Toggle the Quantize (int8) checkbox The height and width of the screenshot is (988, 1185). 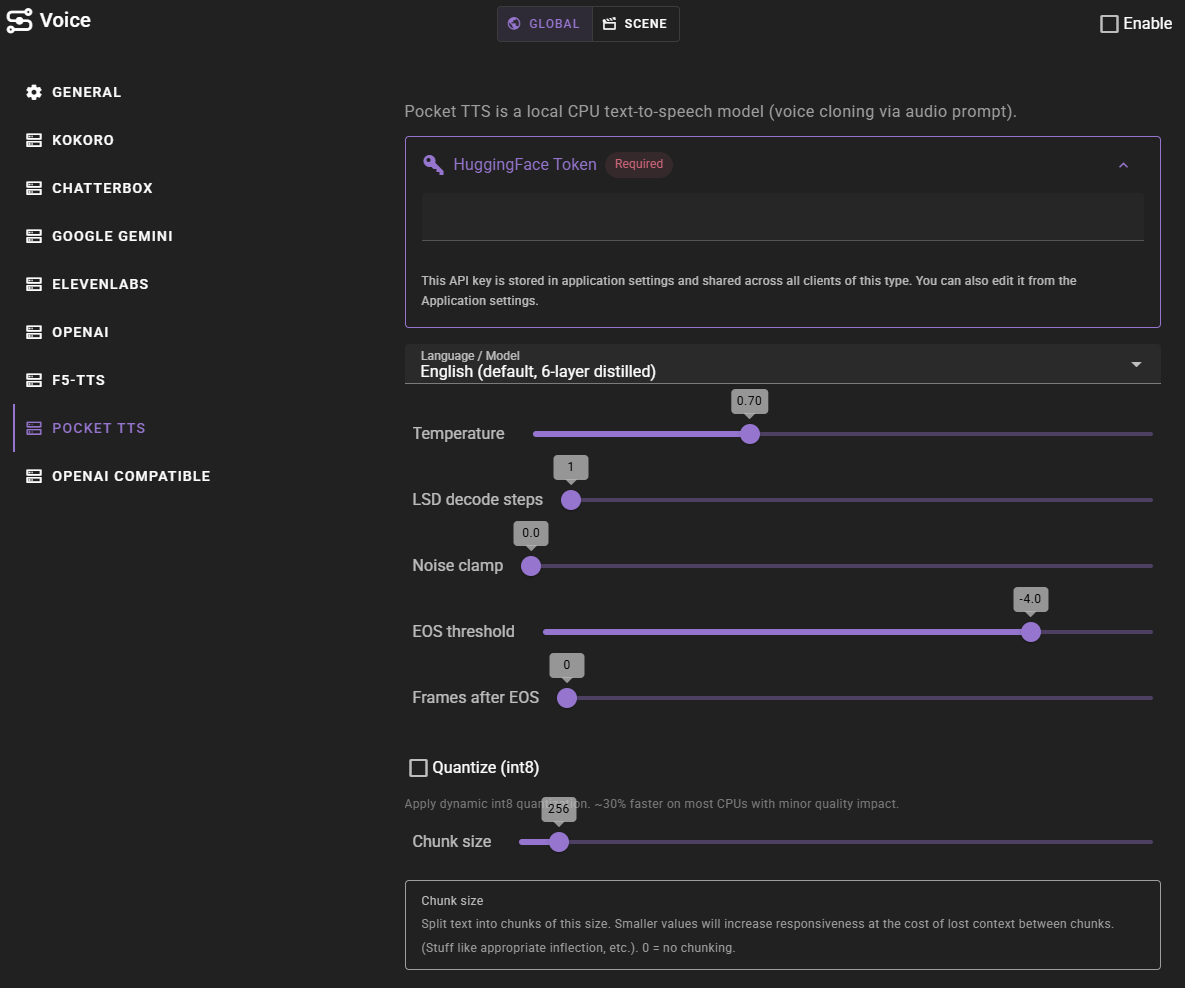pyautogui.click(x=418, y=768)
